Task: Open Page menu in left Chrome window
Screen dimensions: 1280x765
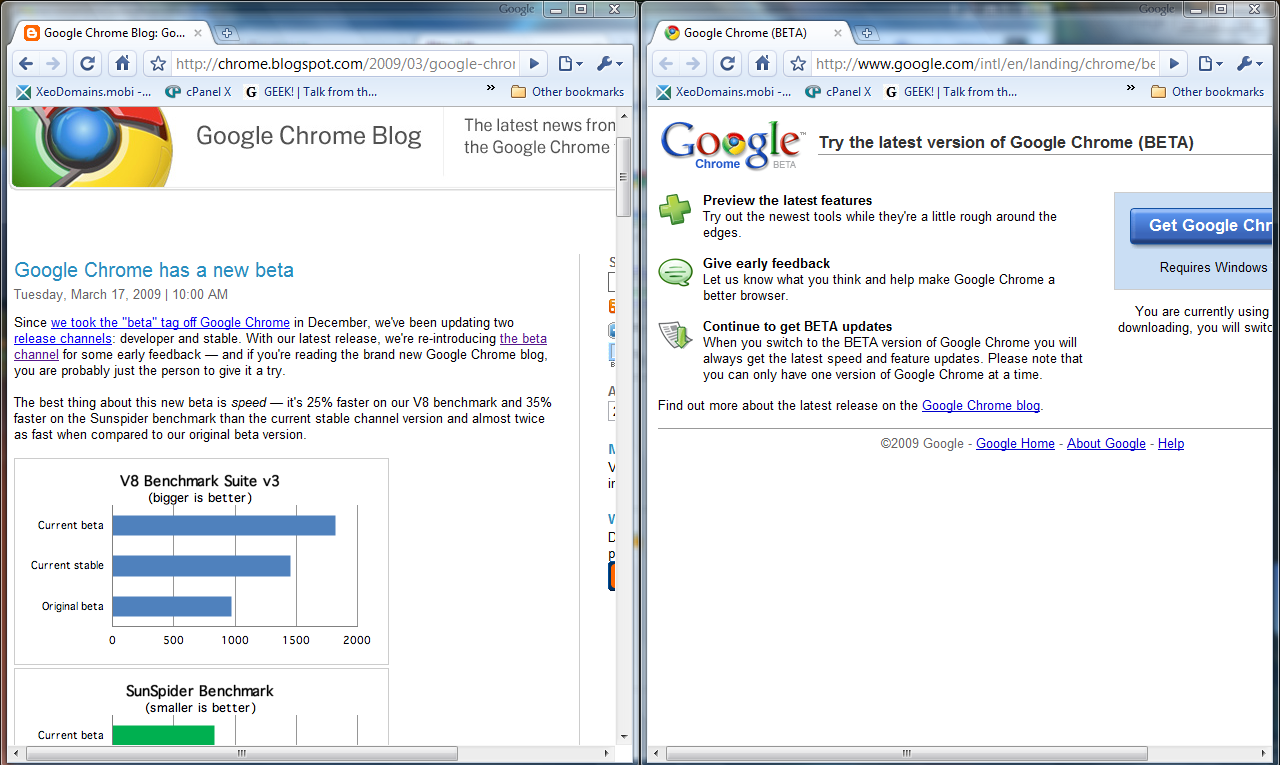Action: (569, 64)
